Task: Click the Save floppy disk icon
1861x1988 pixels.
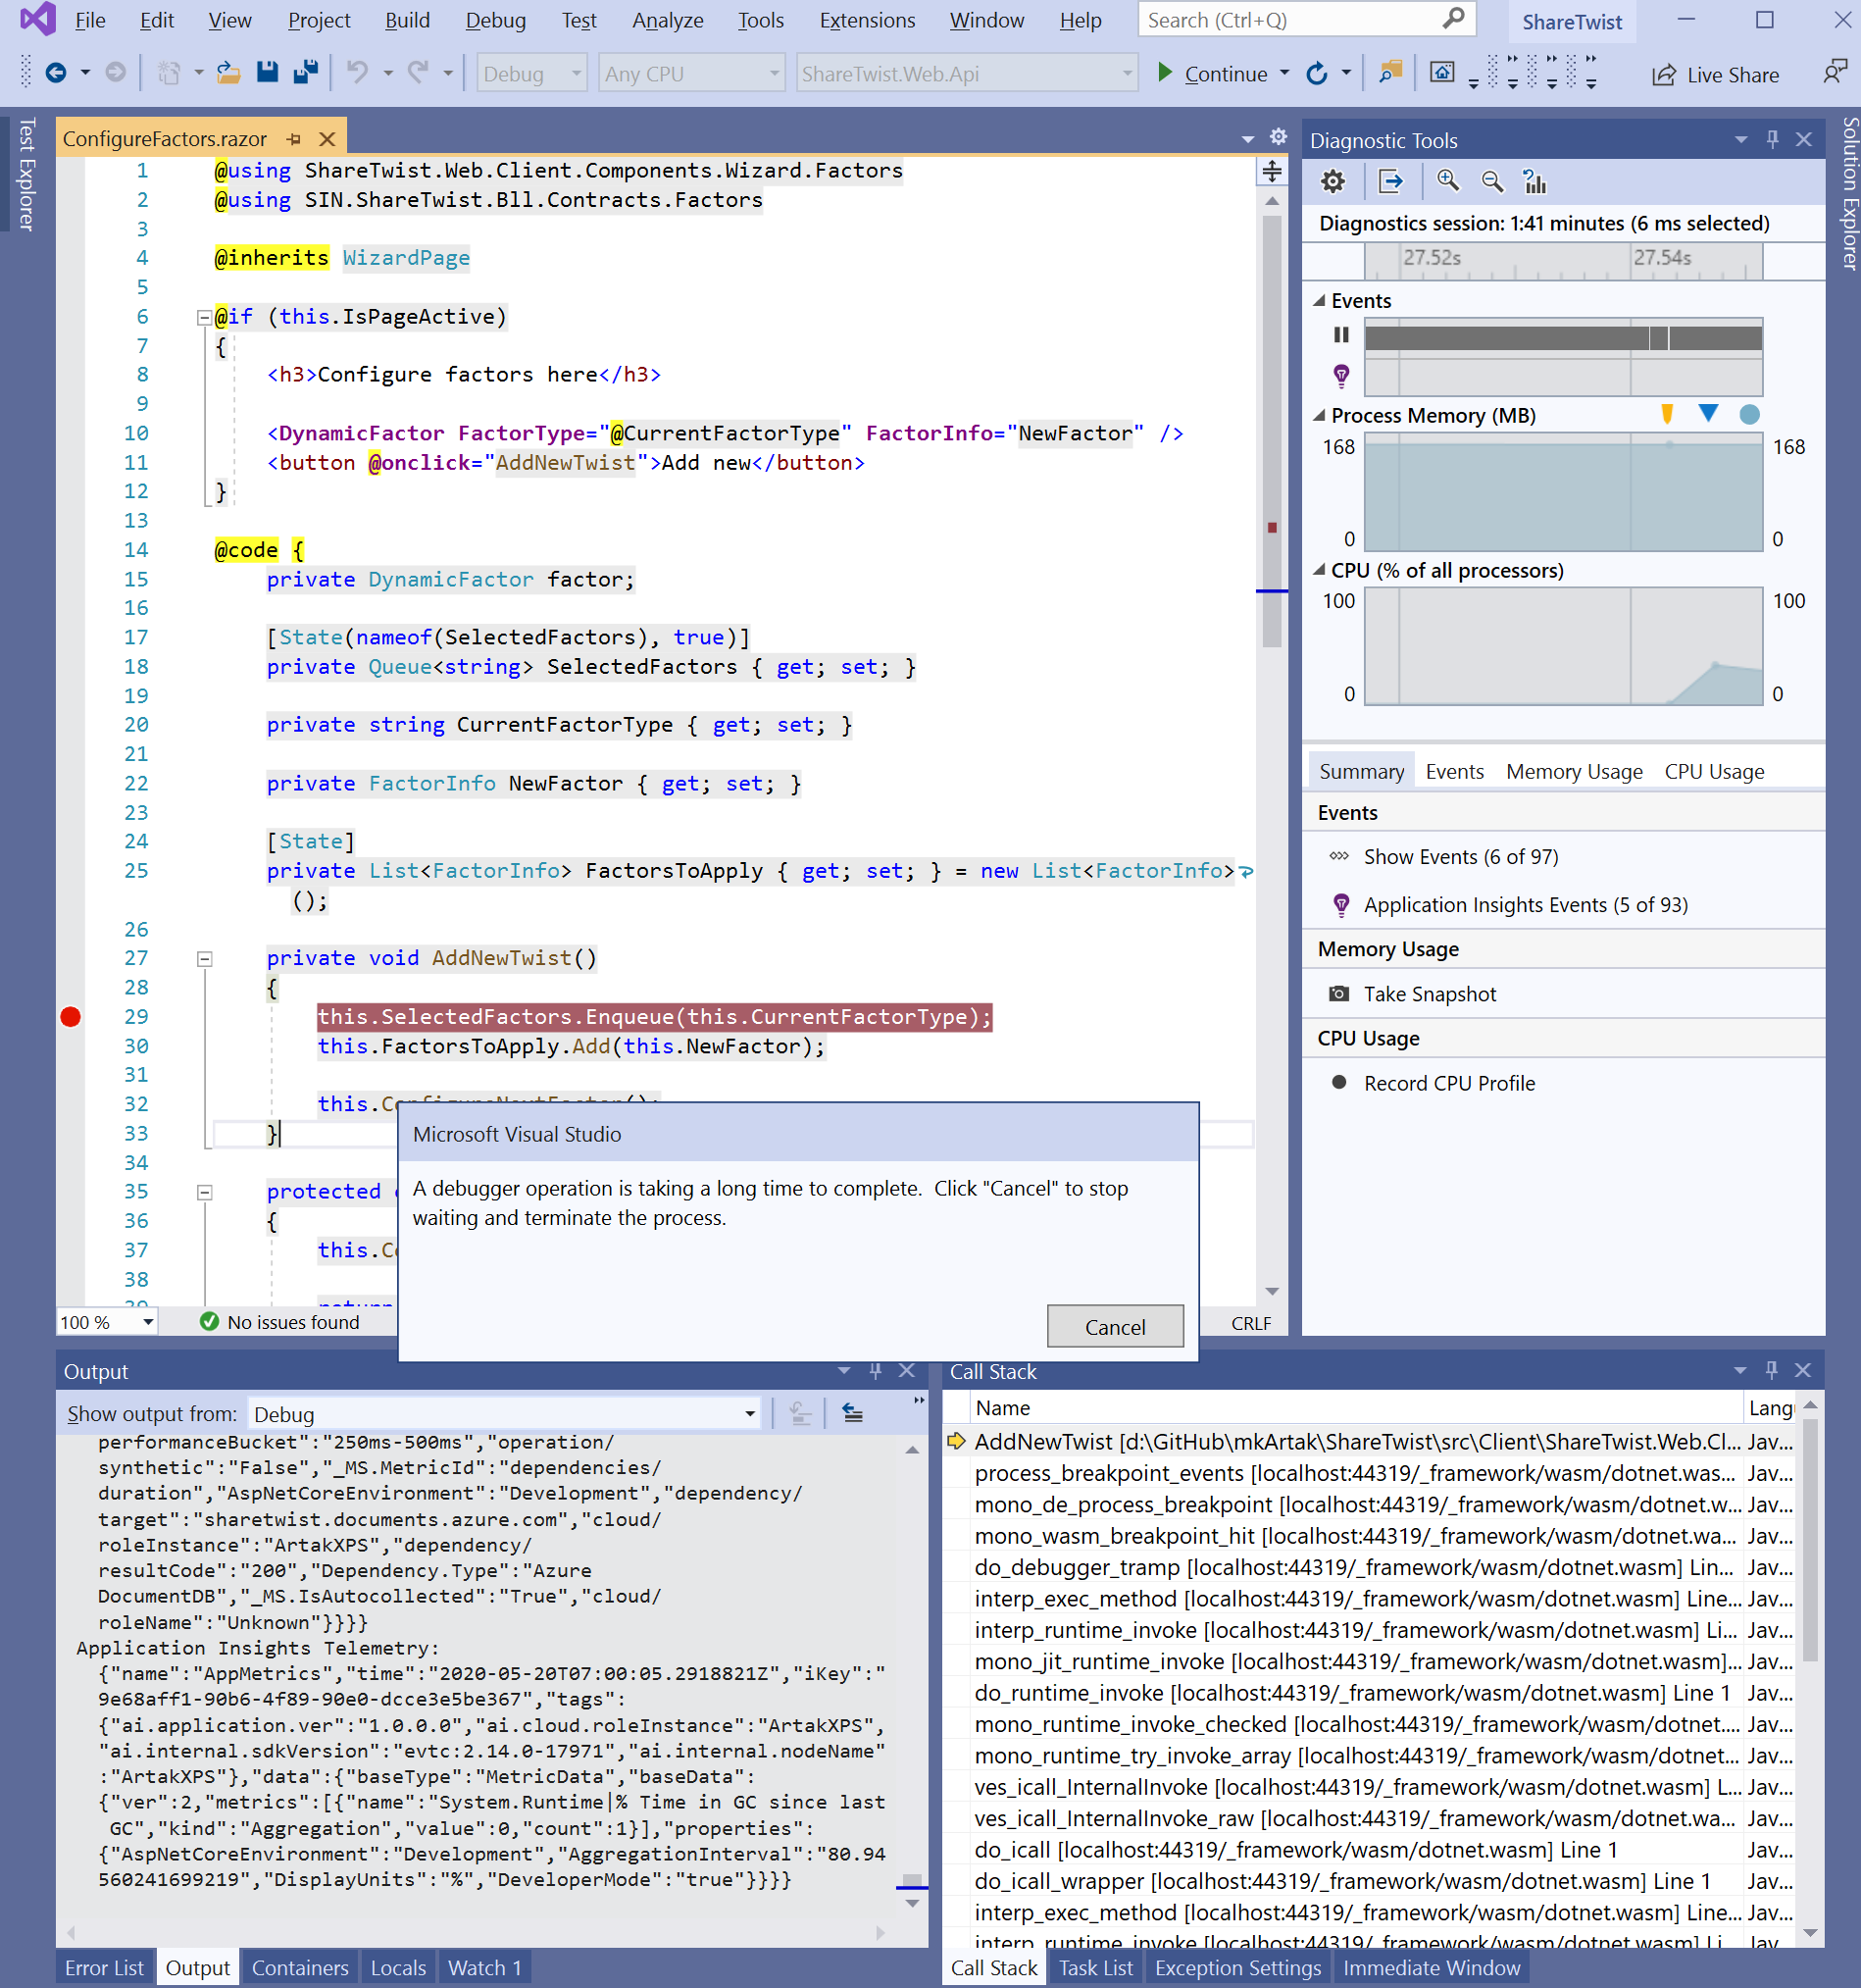Action: click(x=267, y=72)
